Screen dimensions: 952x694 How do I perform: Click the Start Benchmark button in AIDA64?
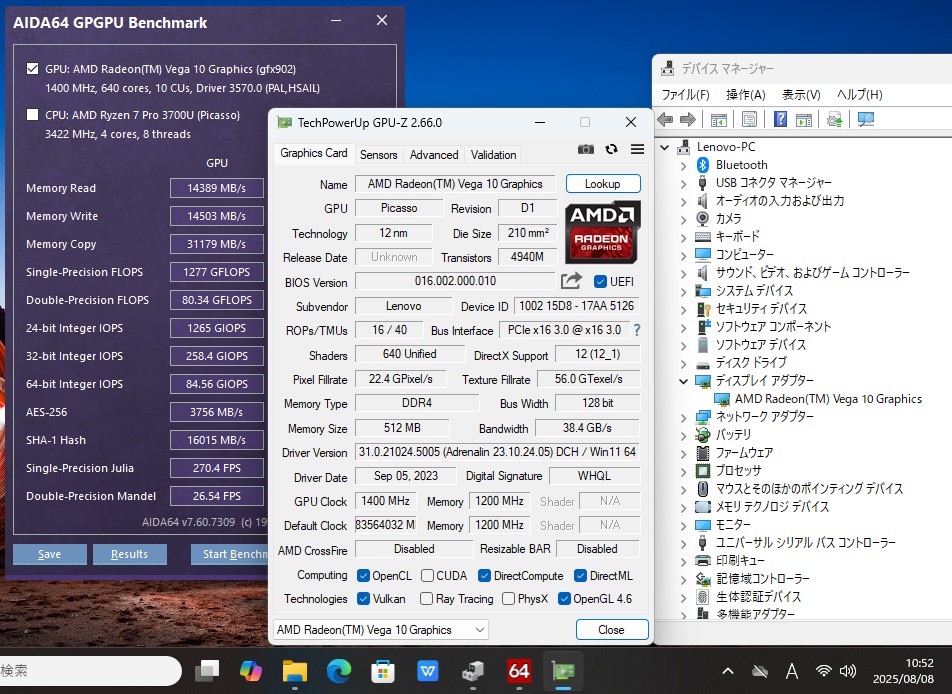[230, 554]
